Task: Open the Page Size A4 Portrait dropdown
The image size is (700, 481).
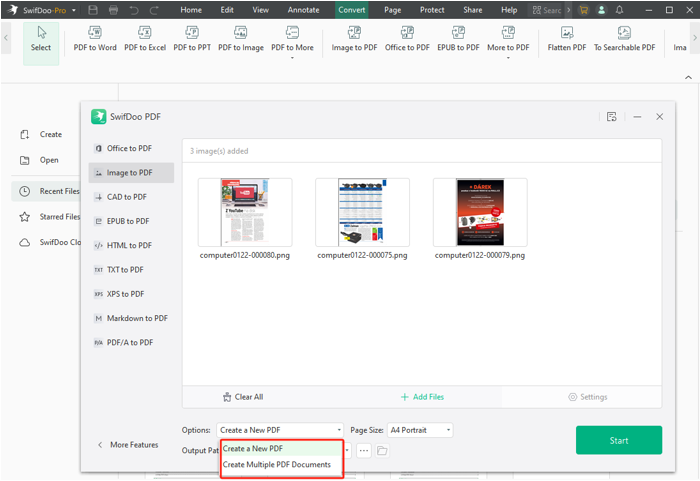Action: click(x=420, y=430)
